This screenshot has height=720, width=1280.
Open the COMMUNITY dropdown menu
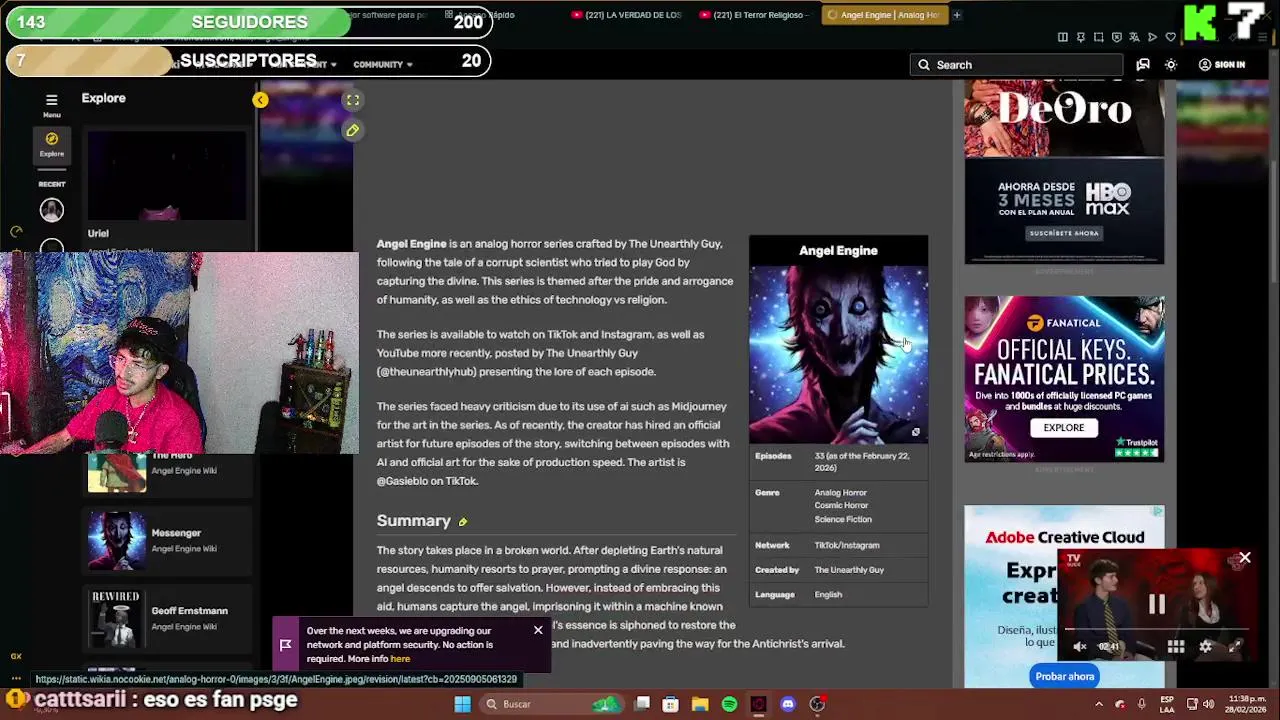383,64
